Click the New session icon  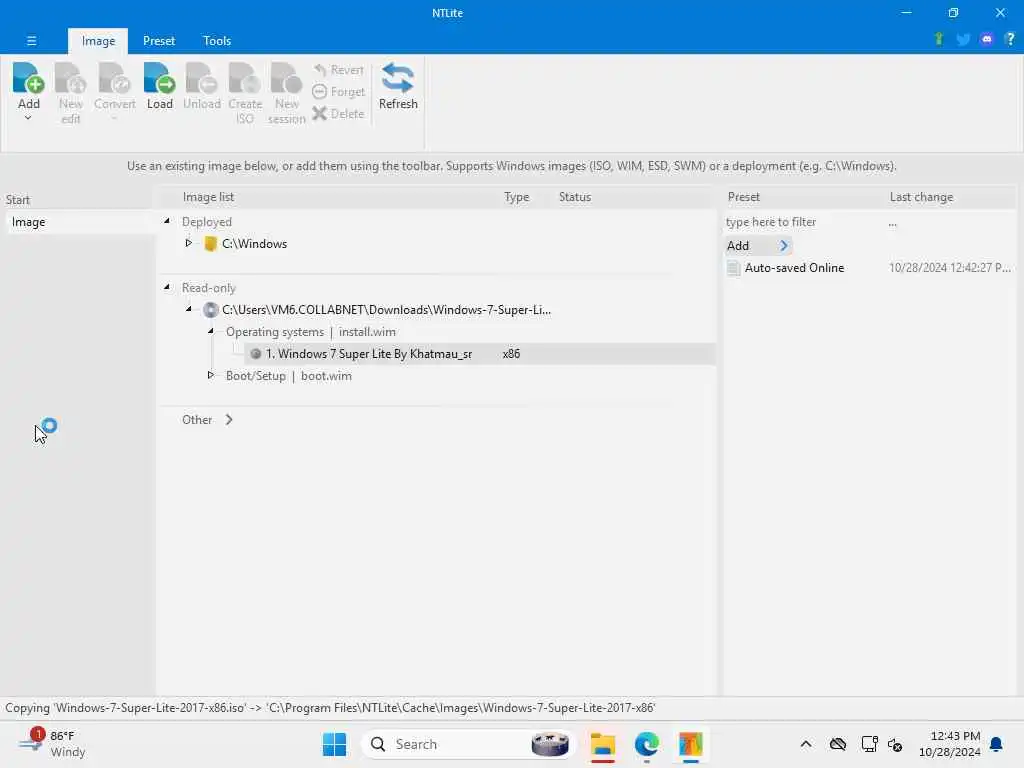pyautogui.click(x=286, y=93)
